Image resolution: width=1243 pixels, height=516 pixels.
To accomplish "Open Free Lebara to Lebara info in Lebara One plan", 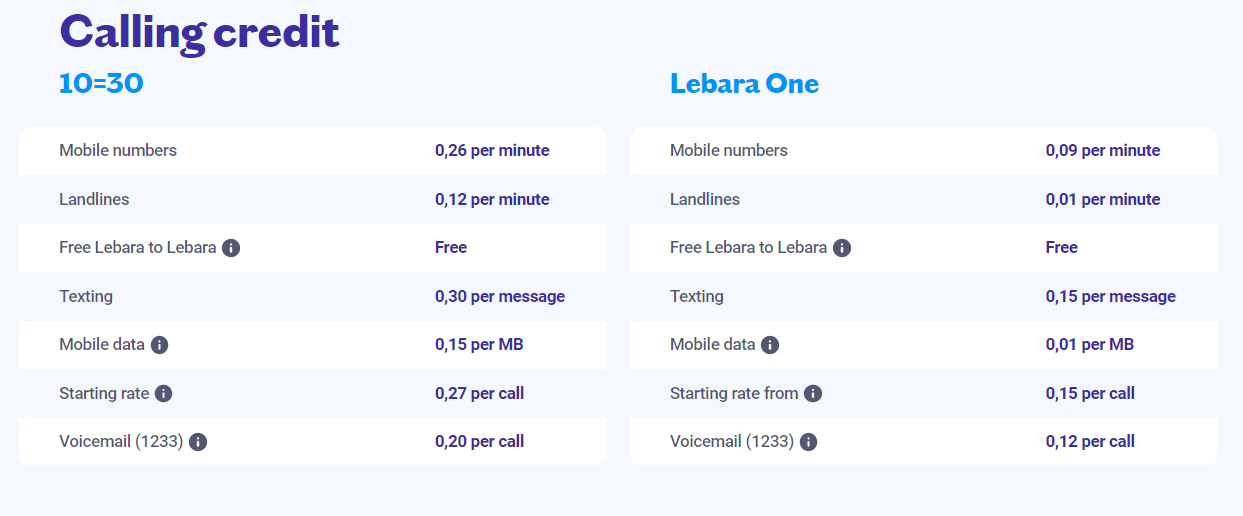I will click(842, 248).
